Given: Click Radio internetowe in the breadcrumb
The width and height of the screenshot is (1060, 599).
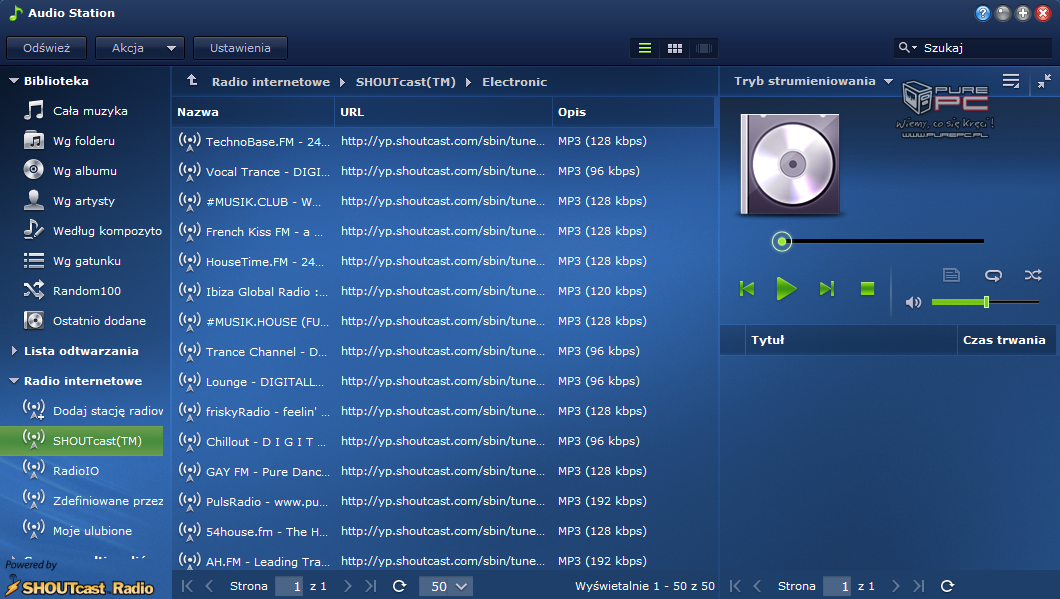Looking at the screenshot, I should [270, 82].
